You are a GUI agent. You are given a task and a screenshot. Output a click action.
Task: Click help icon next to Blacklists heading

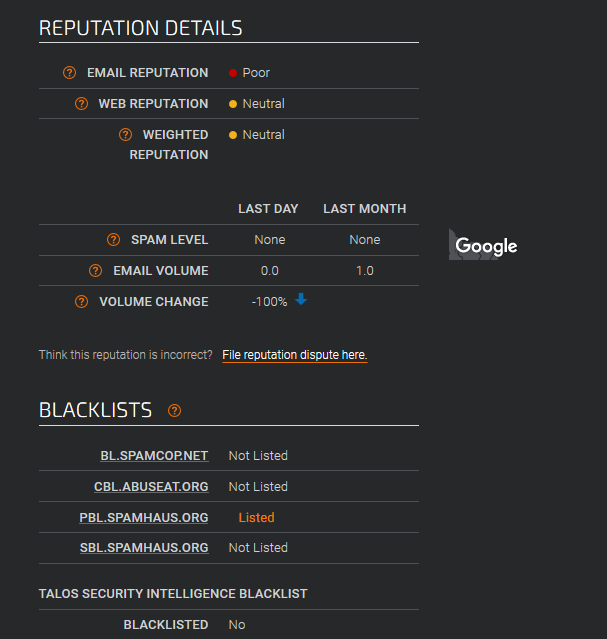pos(175,411)
